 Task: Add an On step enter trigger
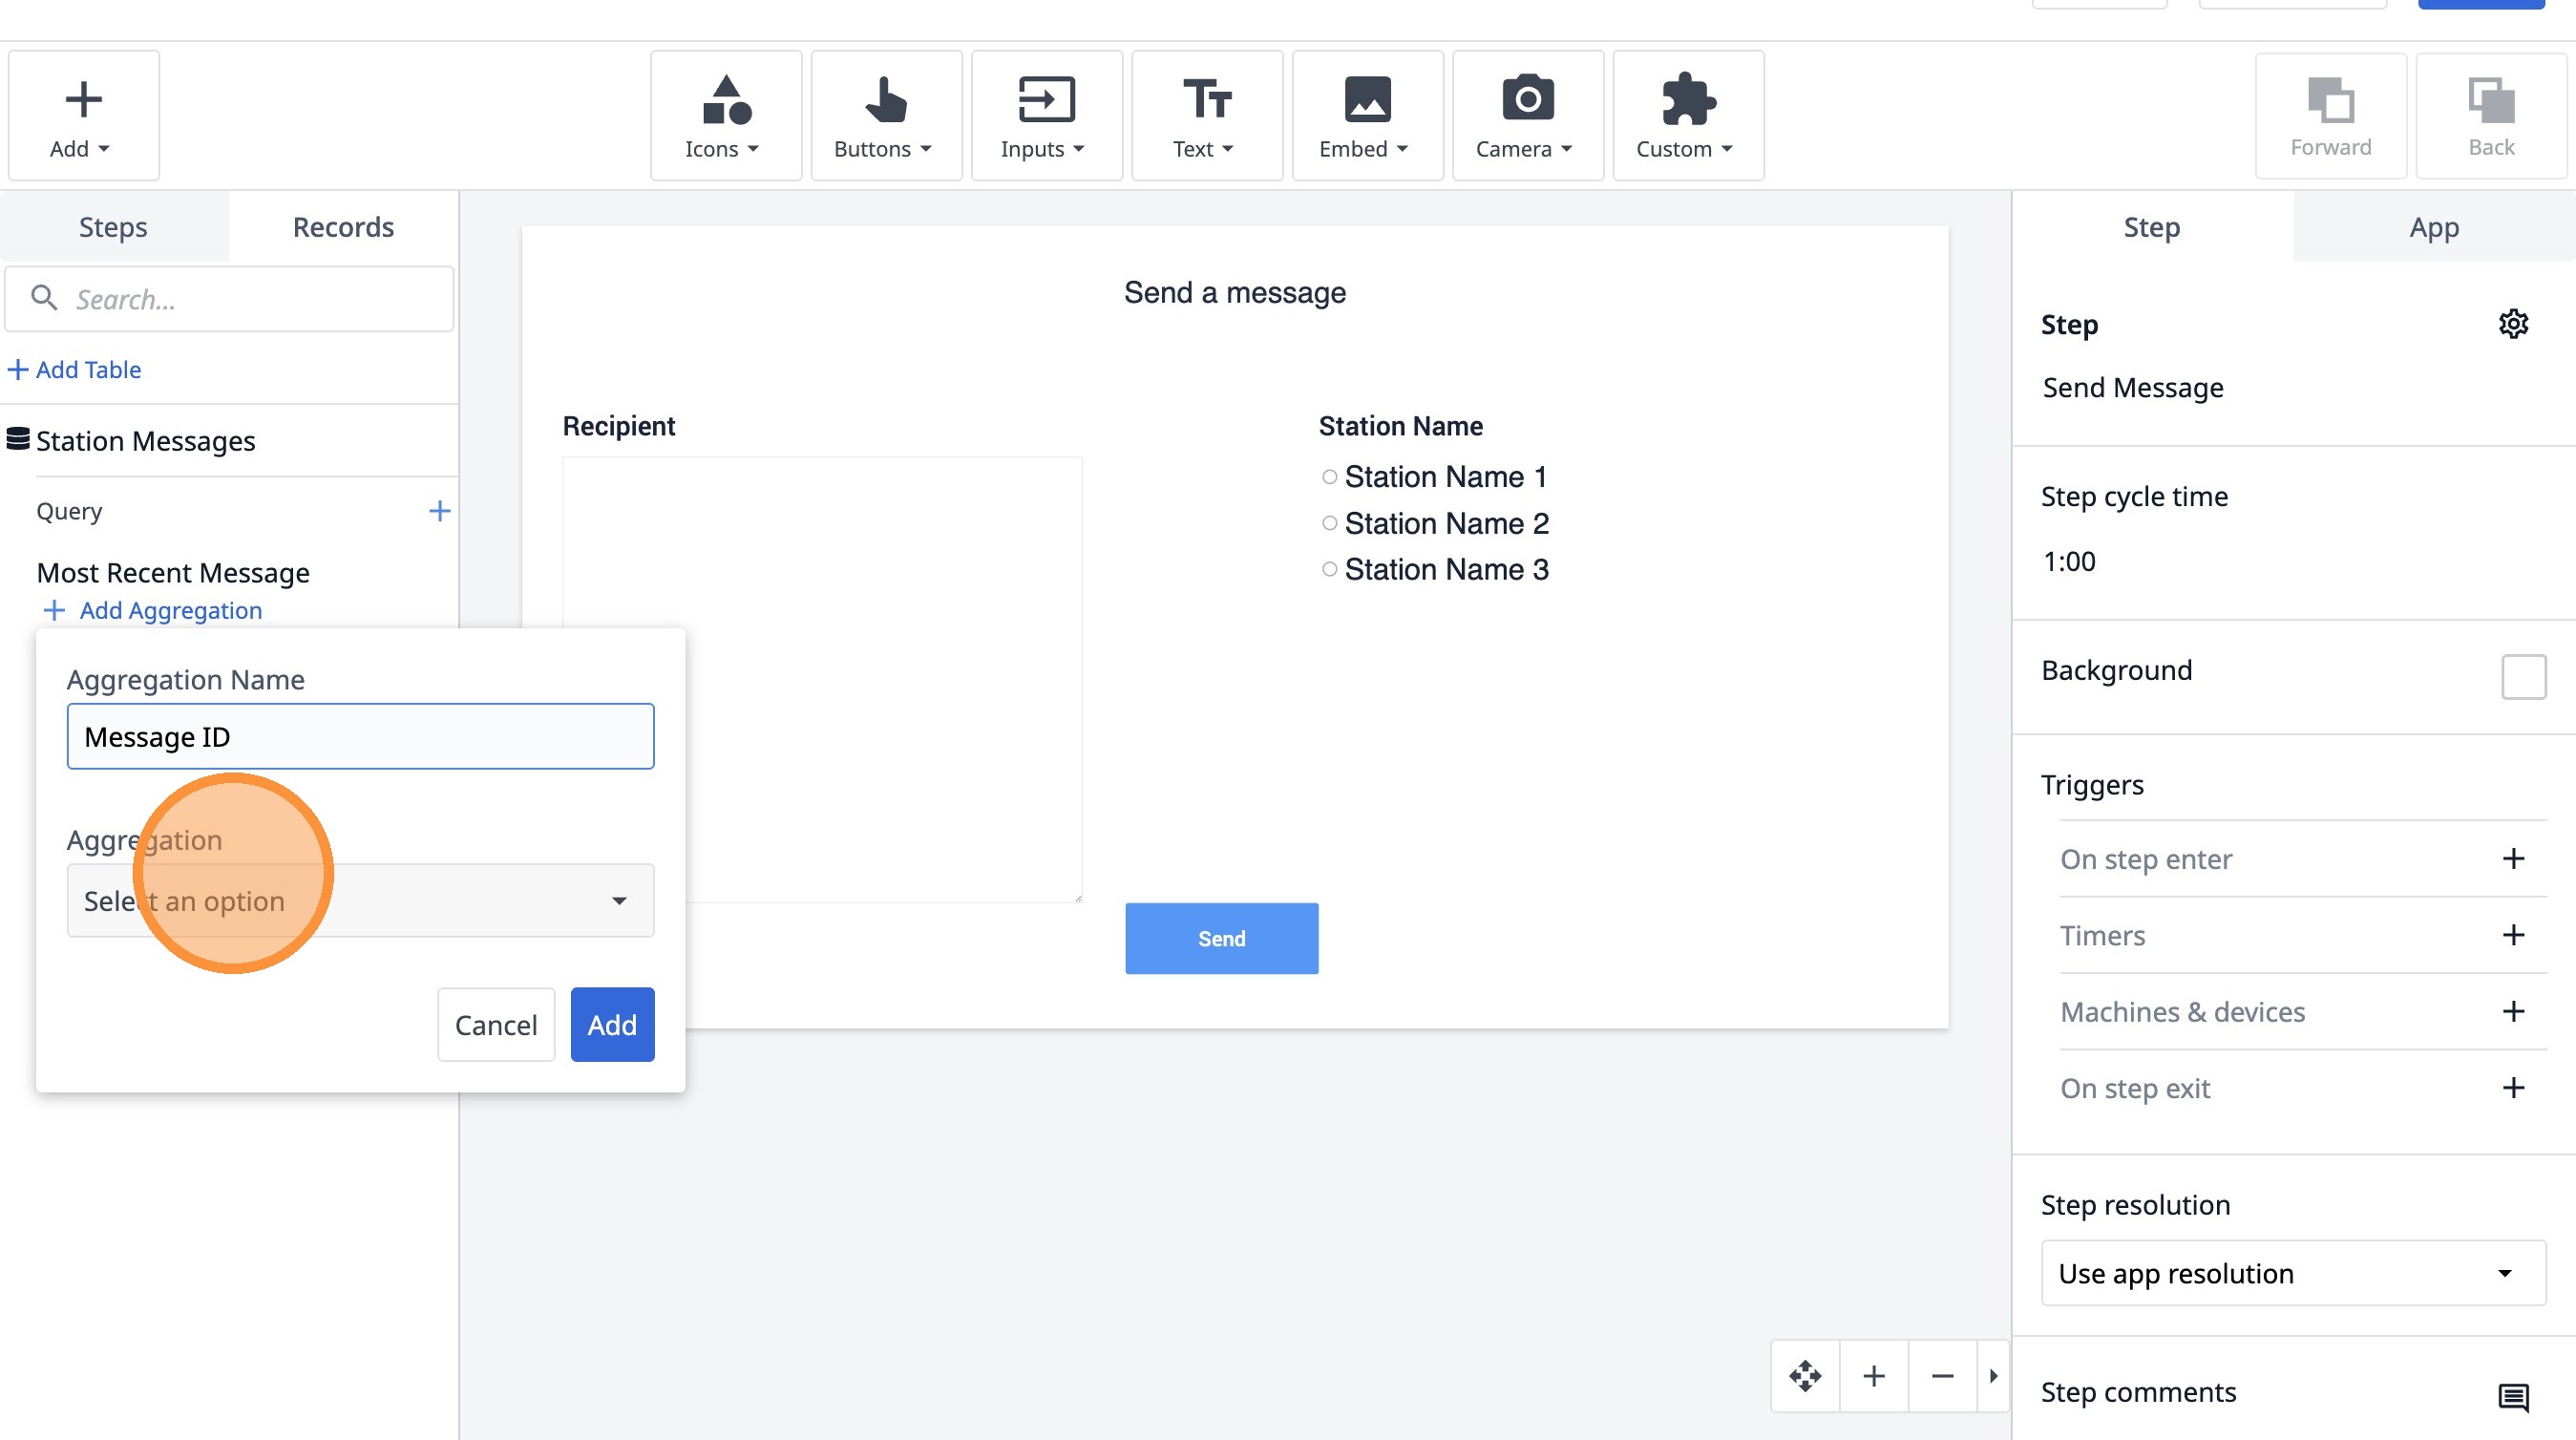[x=2512, y=859]
